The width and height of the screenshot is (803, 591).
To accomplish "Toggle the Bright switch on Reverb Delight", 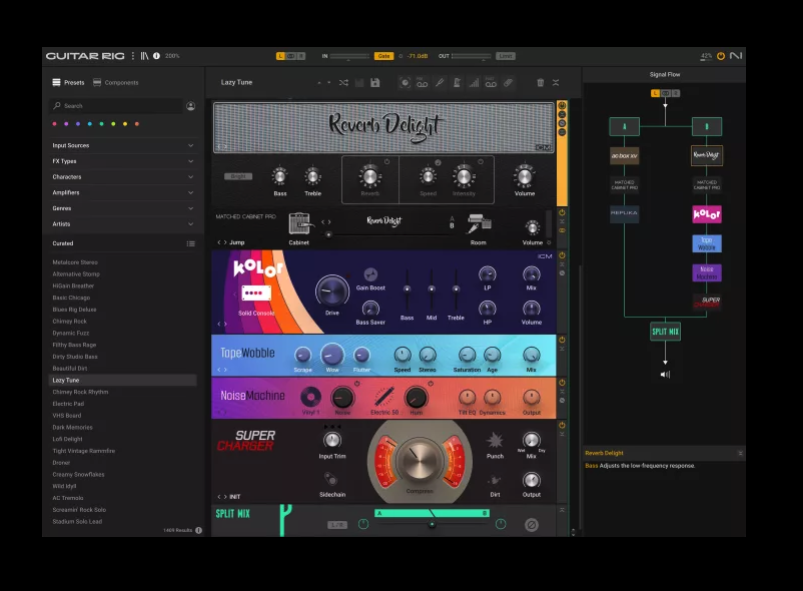I will tap(238, 177).
